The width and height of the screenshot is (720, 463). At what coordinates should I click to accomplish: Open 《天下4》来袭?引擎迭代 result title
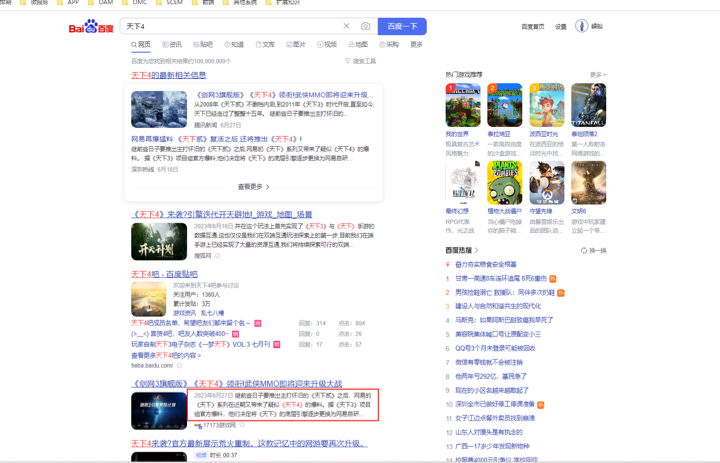(x=222, y=214)
